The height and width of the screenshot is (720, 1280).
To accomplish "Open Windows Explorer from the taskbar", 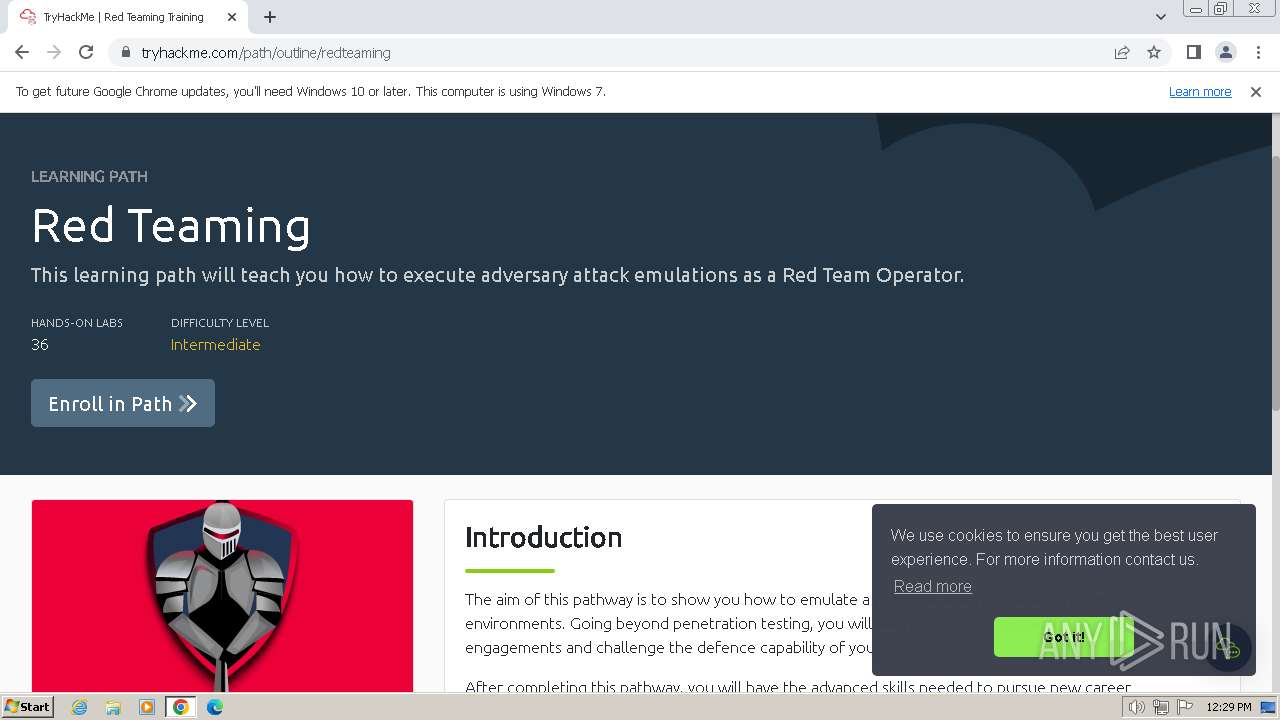I will click(113, 707).
